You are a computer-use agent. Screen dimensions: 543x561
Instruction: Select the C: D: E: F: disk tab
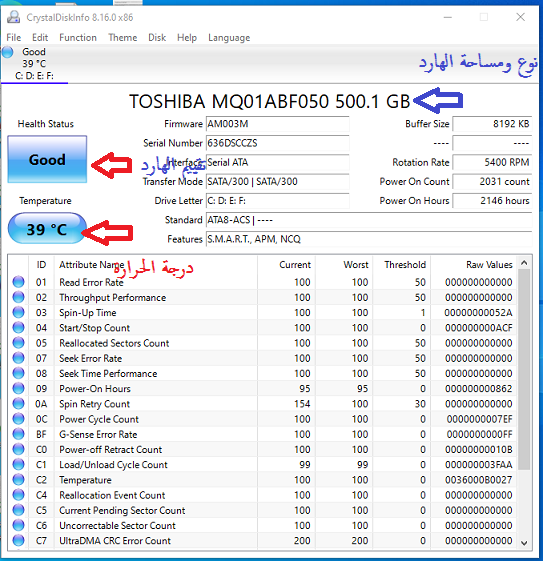(34, 64)
